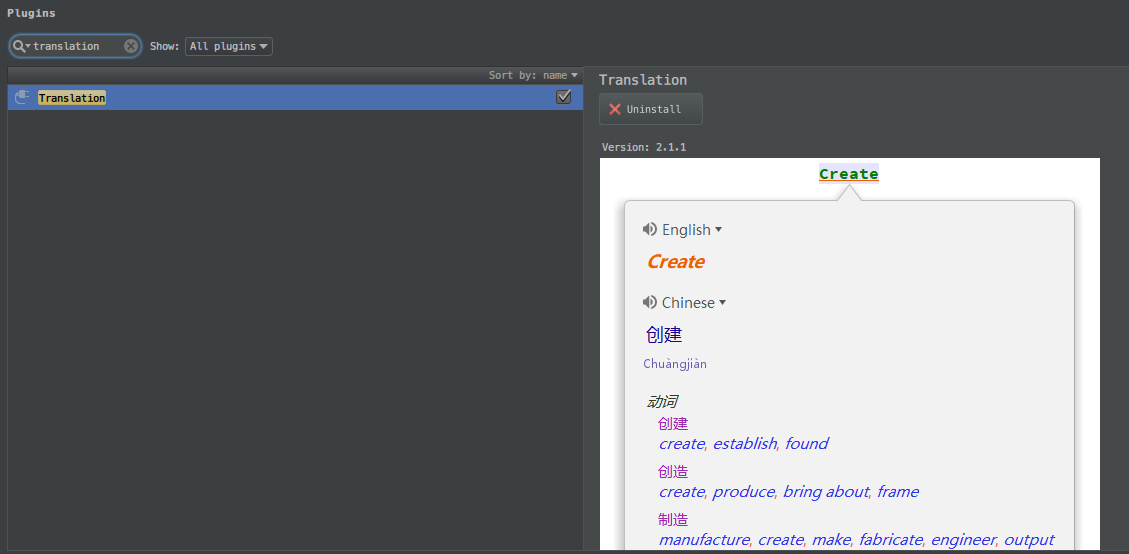
Task: Focus the plugin search text field
Action: click(75, 46)
